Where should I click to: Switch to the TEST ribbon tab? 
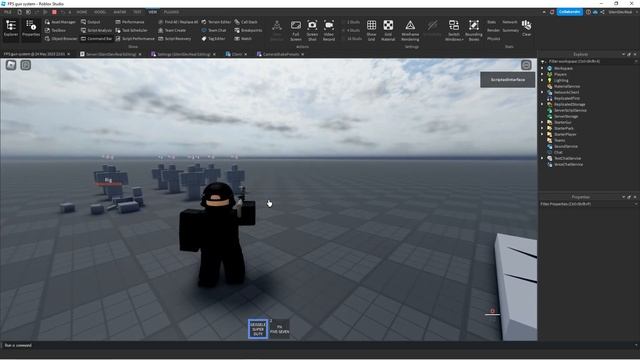(x=137, y=12)
